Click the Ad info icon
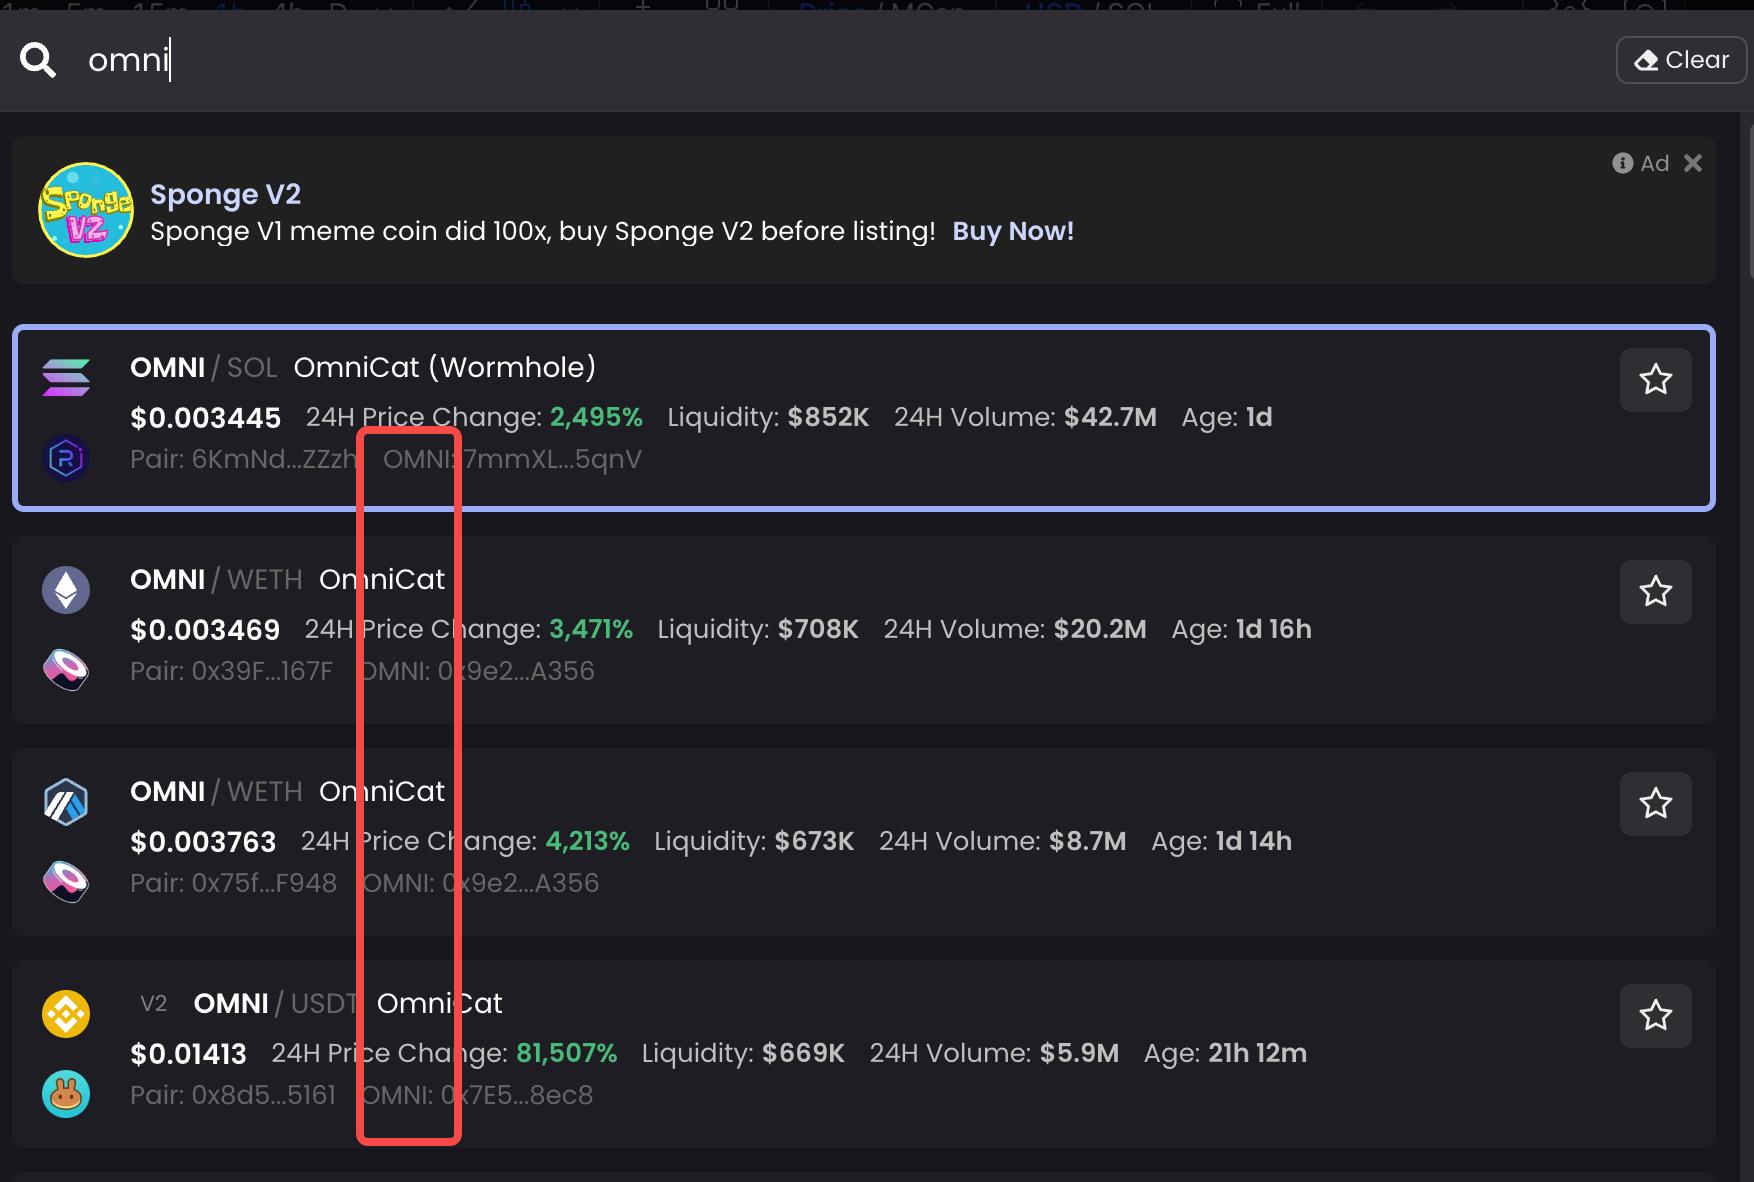The image size is (1754, 1182). click(1622, 163)
